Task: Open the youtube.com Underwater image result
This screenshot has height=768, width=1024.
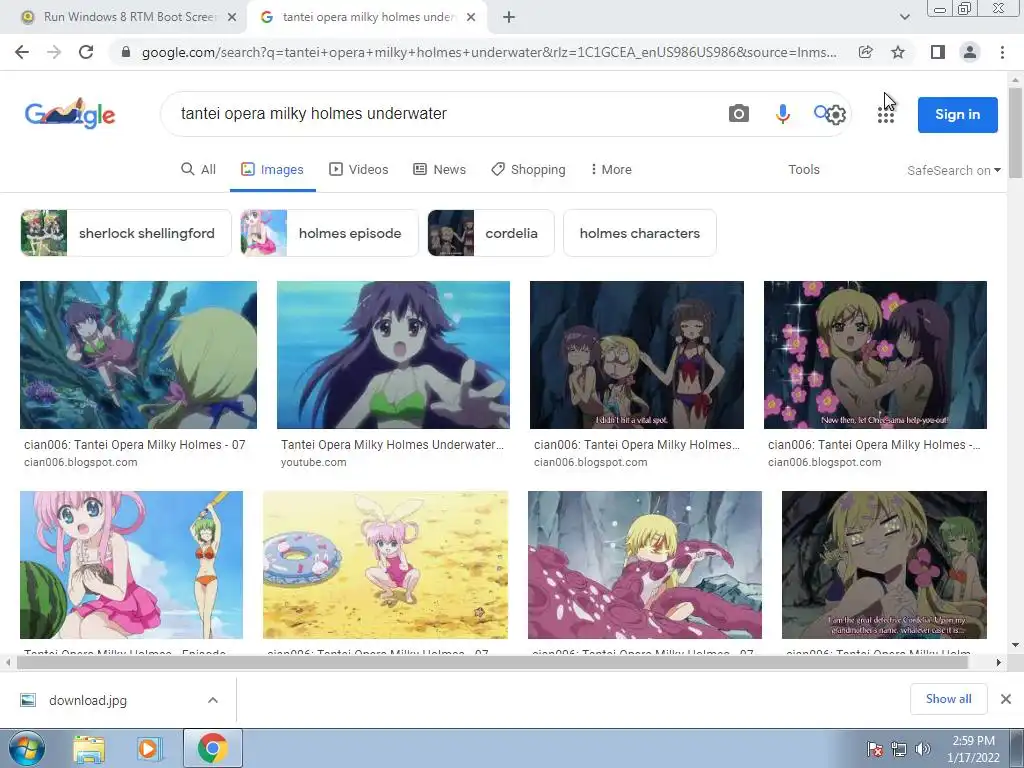Action: (x=393, y=355)
